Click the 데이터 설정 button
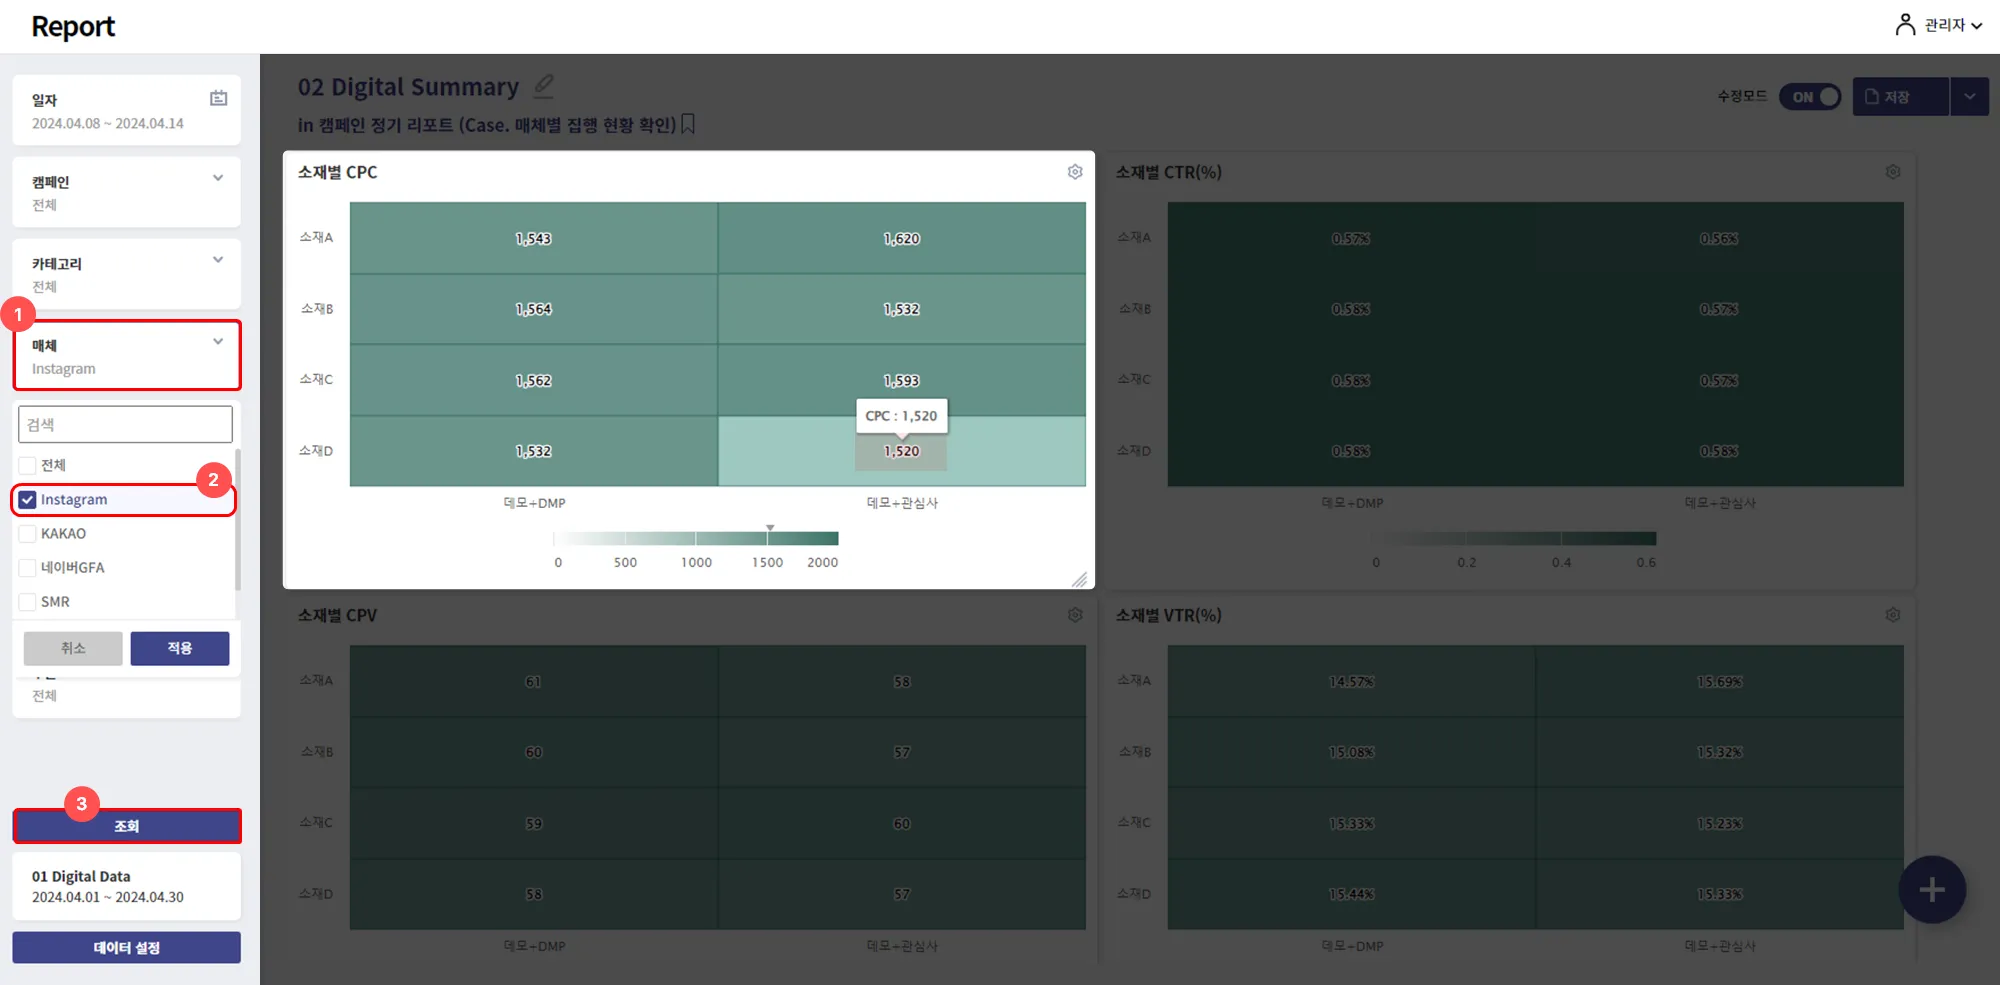 coord(127,947)
